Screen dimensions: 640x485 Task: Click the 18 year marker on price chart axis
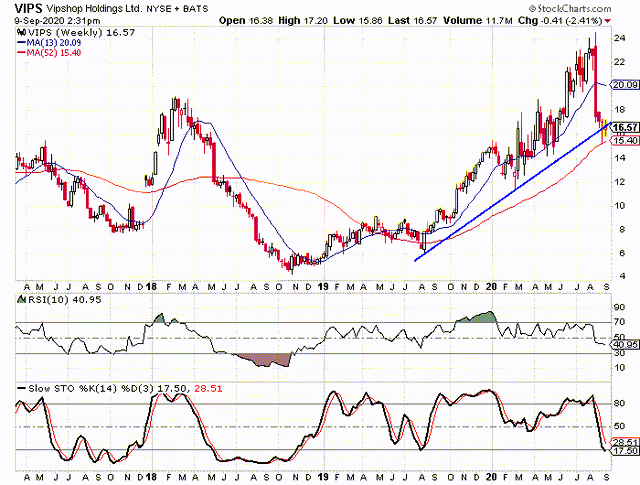pyautogui.click(x=151, y=287)
